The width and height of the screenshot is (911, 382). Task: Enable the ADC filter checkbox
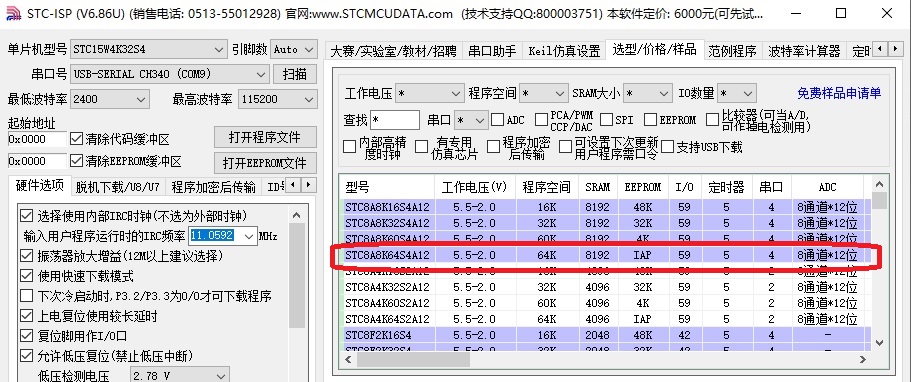pyautogui.click(x=497, y=120)
